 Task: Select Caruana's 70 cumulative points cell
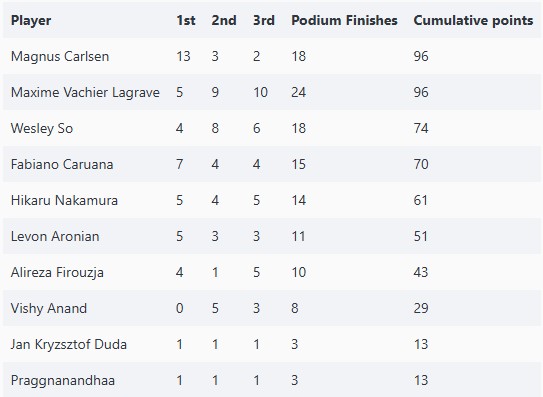(x=421, y=164)
